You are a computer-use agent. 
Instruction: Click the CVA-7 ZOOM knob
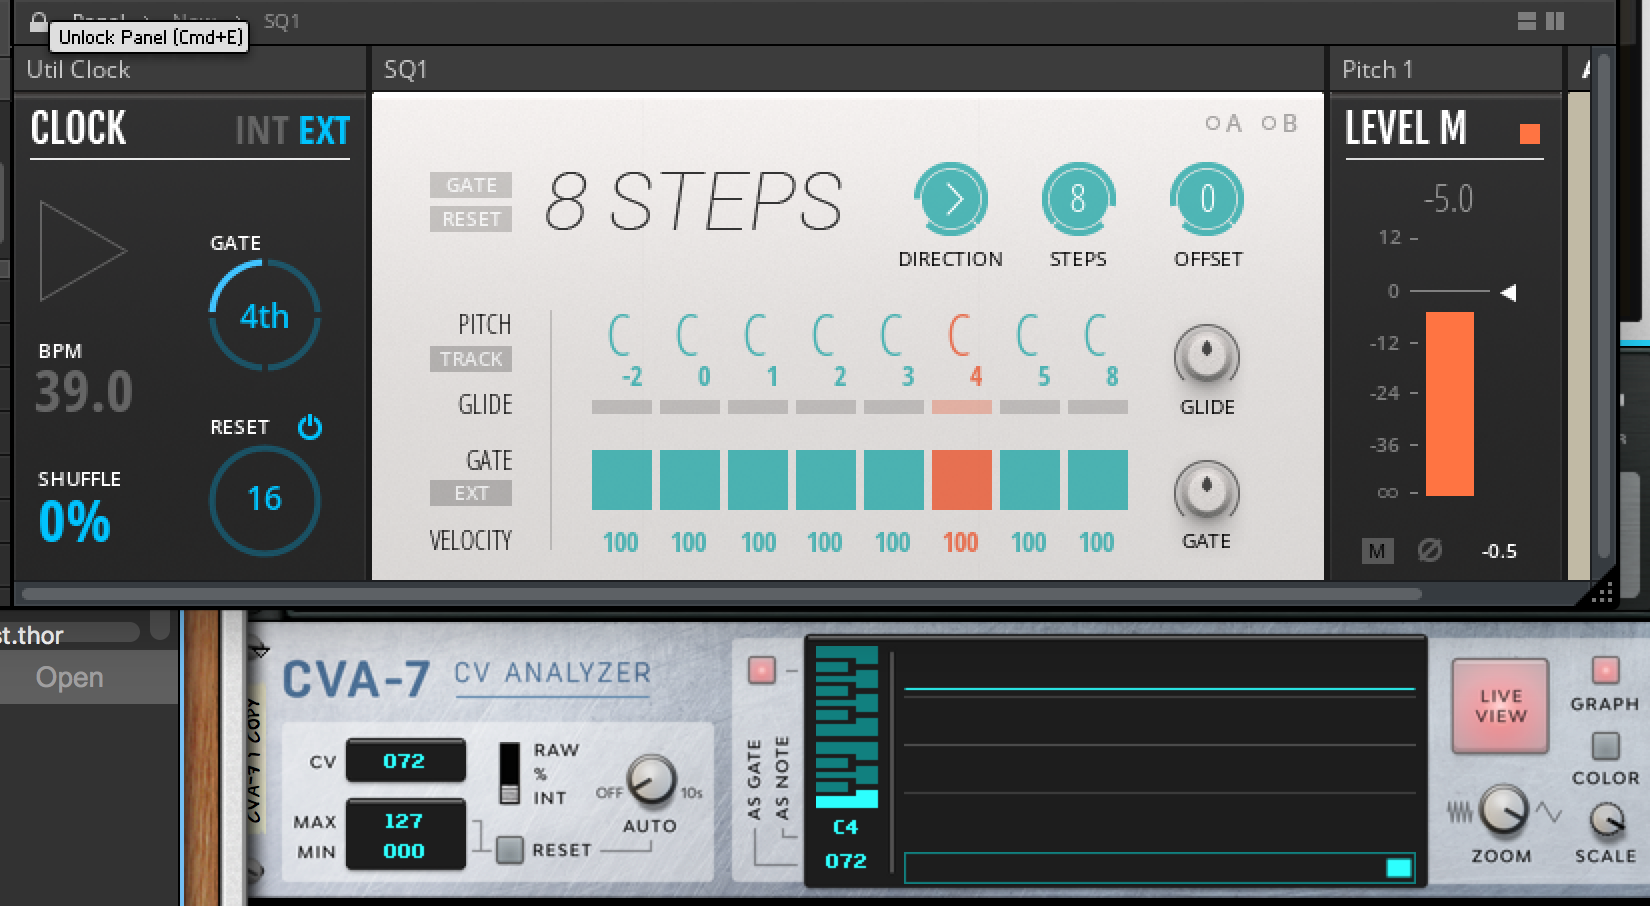pos(1503,810)
